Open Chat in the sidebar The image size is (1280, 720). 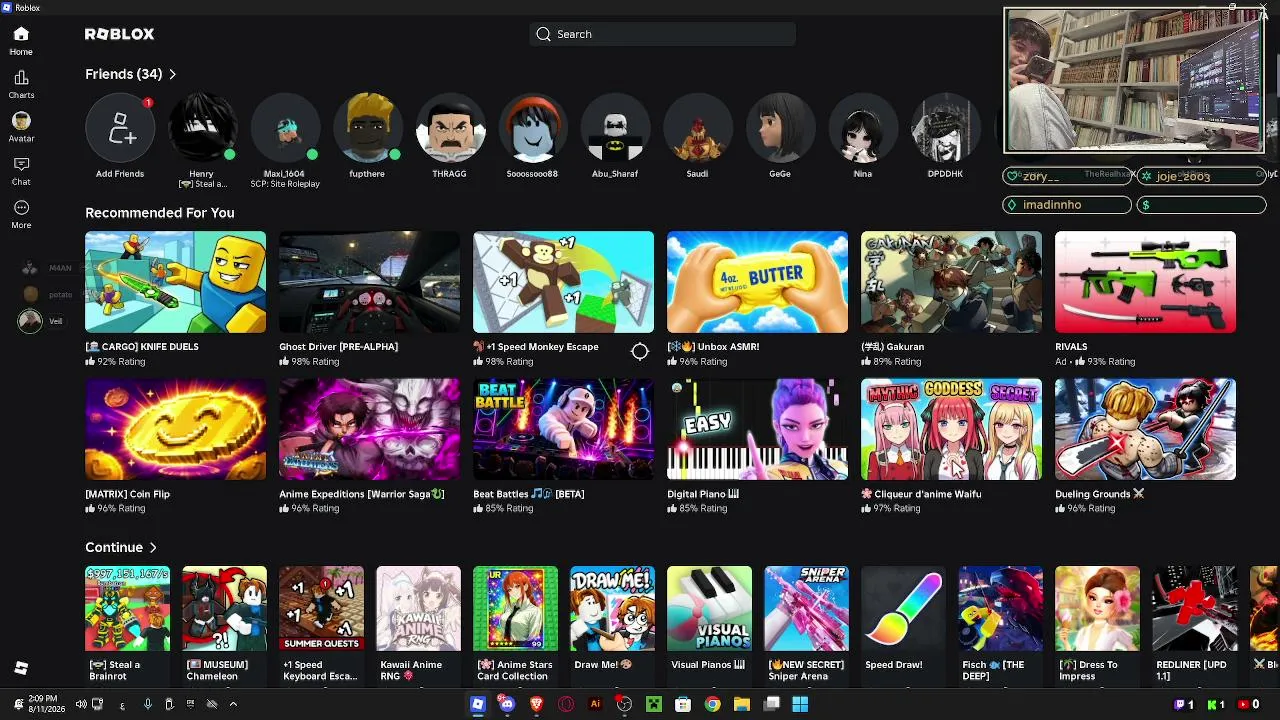pyautogui.click(x=21, y=171)
